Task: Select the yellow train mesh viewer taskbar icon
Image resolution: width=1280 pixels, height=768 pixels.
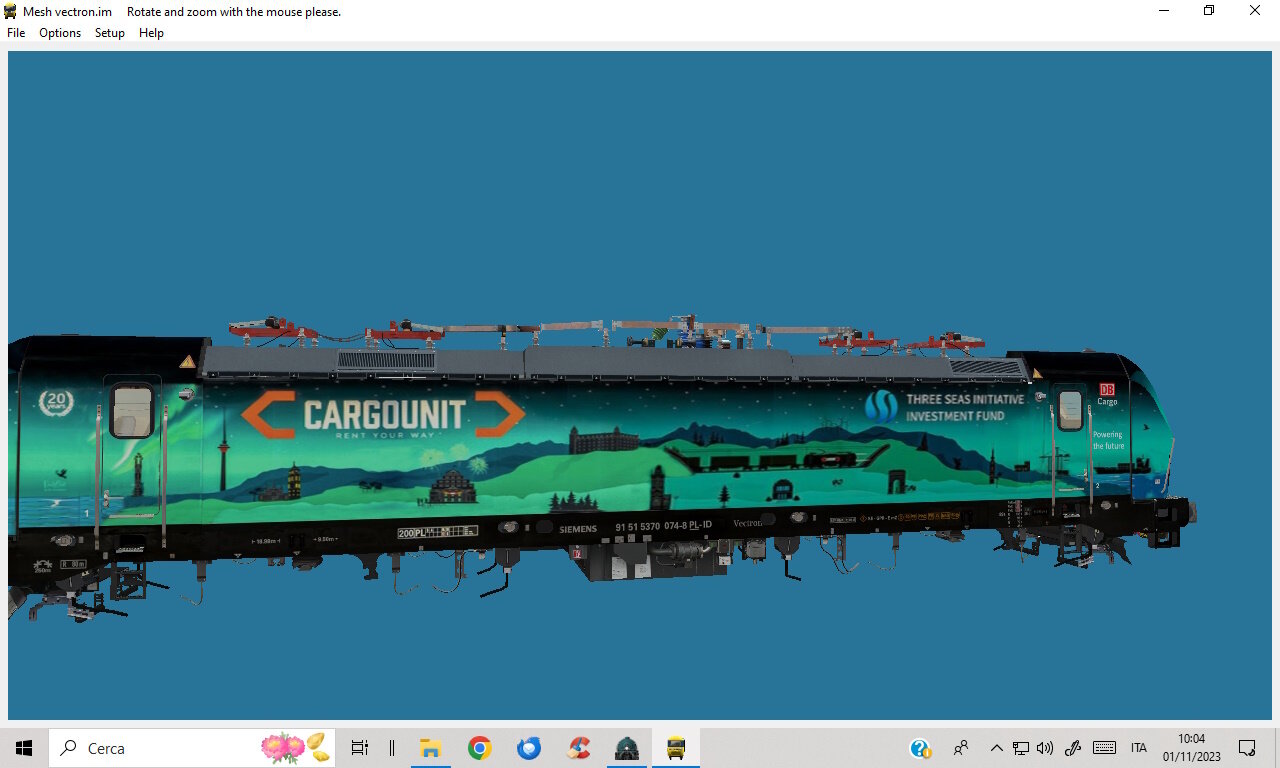Action: 676,748
